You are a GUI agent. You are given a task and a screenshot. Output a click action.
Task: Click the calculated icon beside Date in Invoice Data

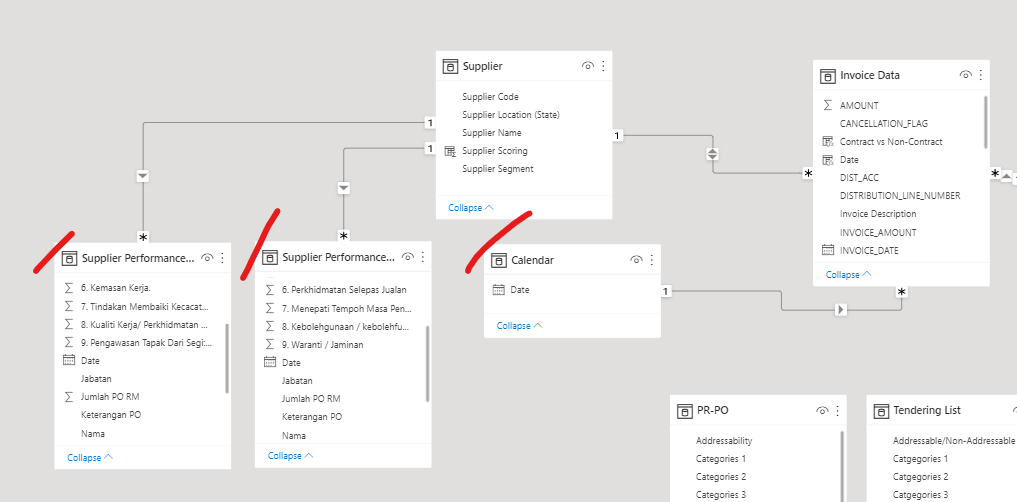point(828,160)
